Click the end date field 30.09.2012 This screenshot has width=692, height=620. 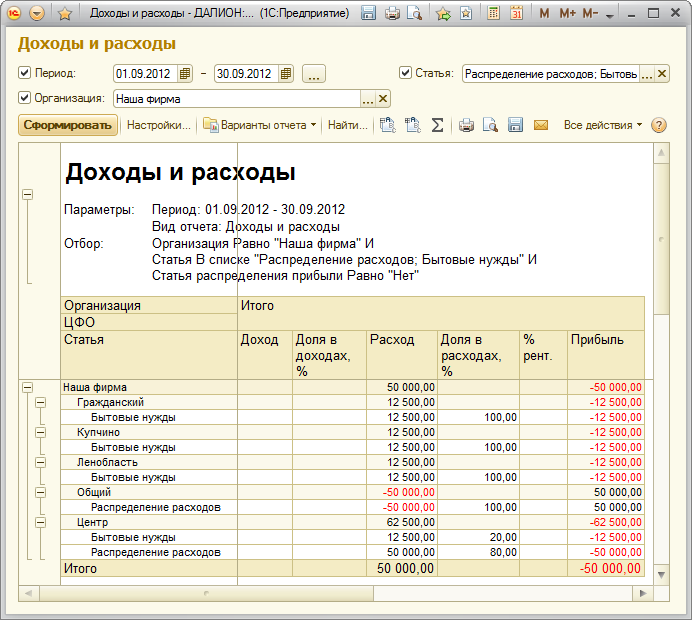pos(246,74)
